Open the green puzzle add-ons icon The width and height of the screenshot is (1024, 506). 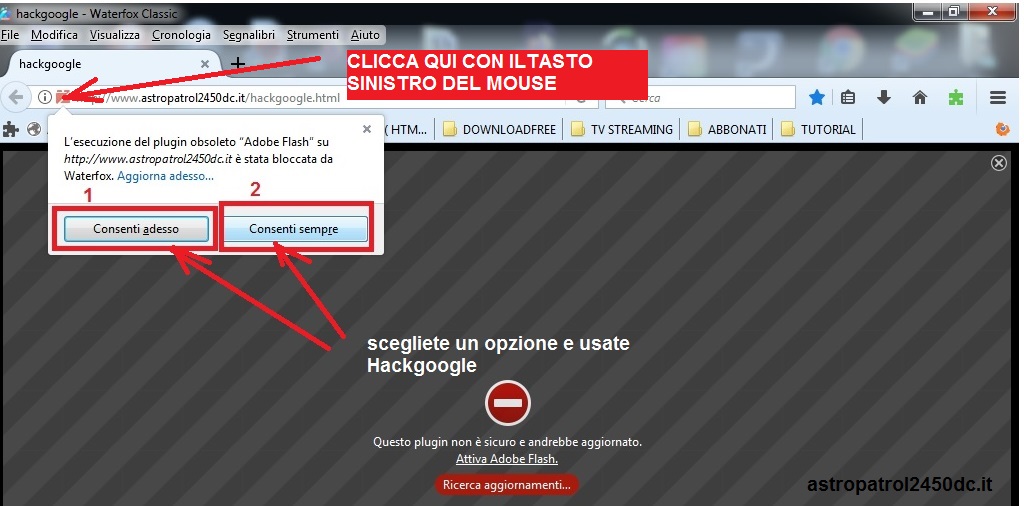tap(955, 98)
